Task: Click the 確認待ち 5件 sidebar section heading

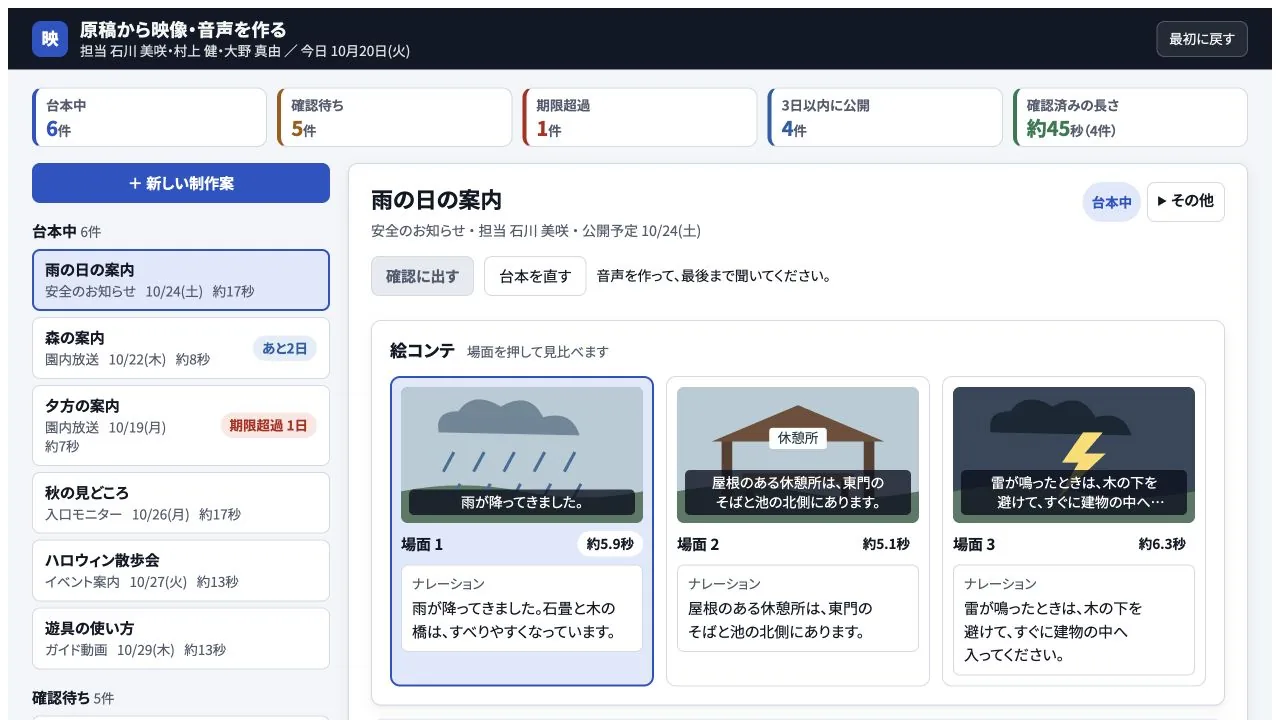Action: point(73,698)
